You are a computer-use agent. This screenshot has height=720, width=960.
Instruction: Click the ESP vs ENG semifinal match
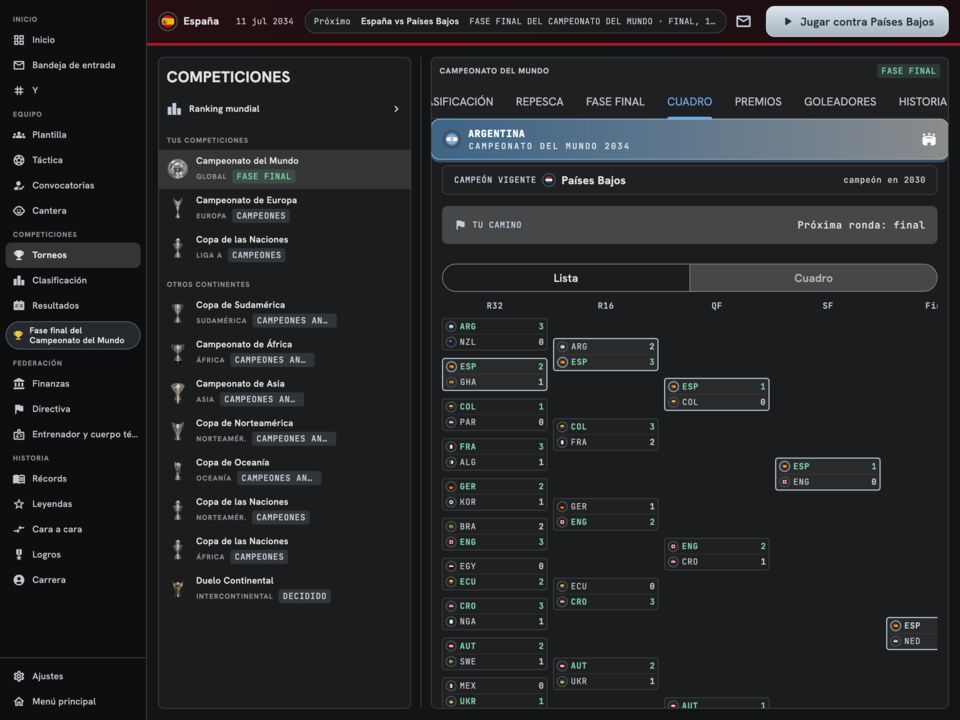[x=828, y=474]
